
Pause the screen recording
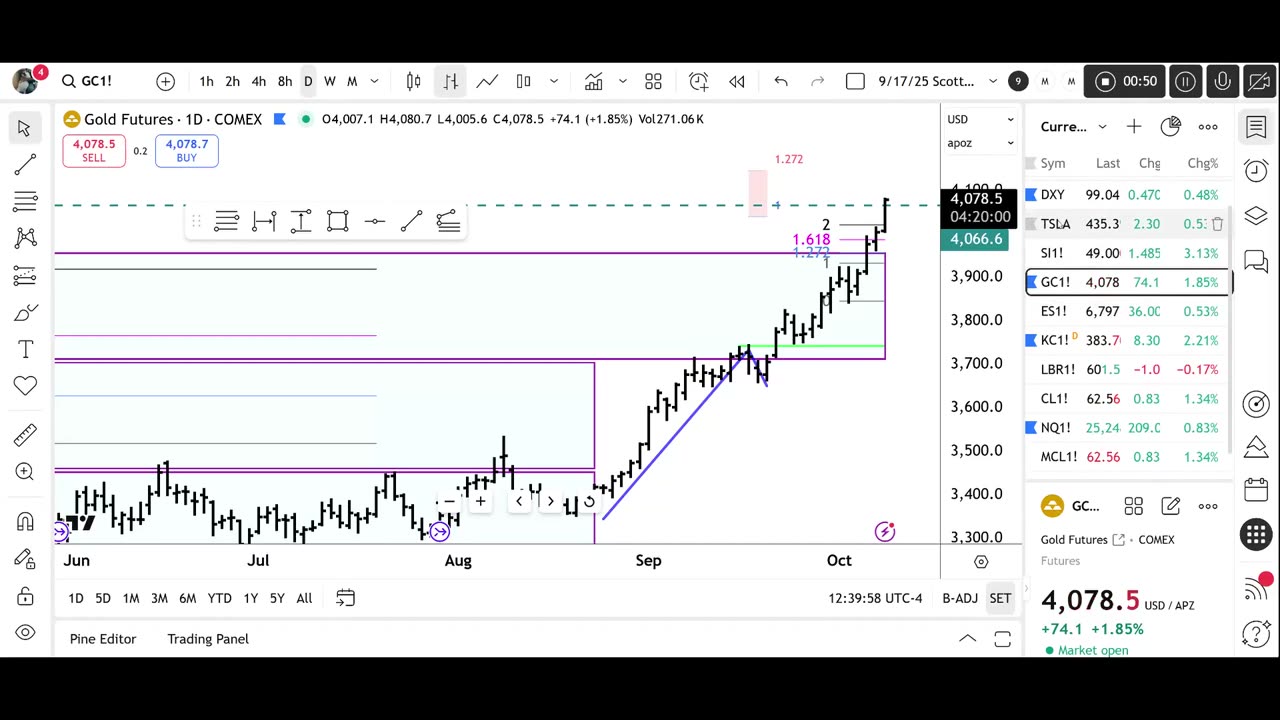coord(1185,81)
